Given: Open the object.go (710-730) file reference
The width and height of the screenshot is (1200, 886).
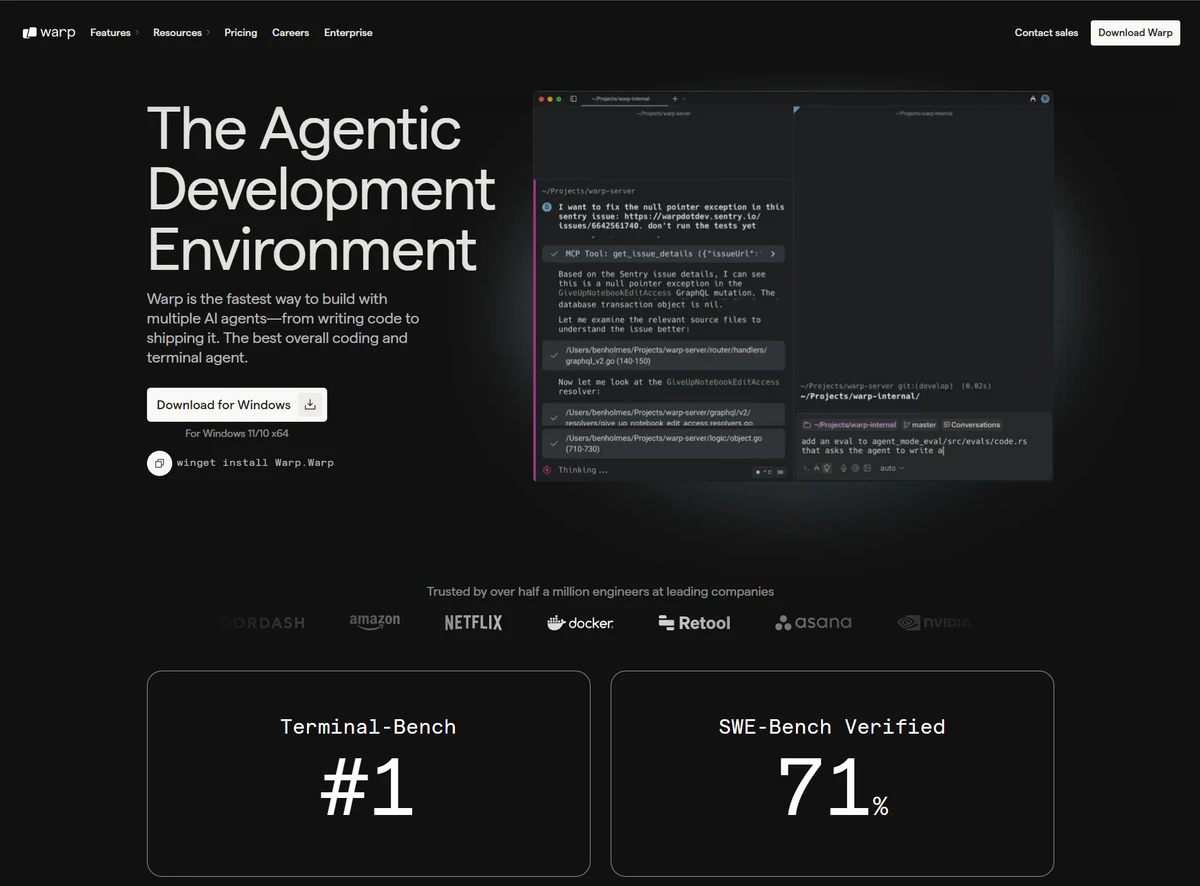Looking at the screenshot, I should point(663,443).
